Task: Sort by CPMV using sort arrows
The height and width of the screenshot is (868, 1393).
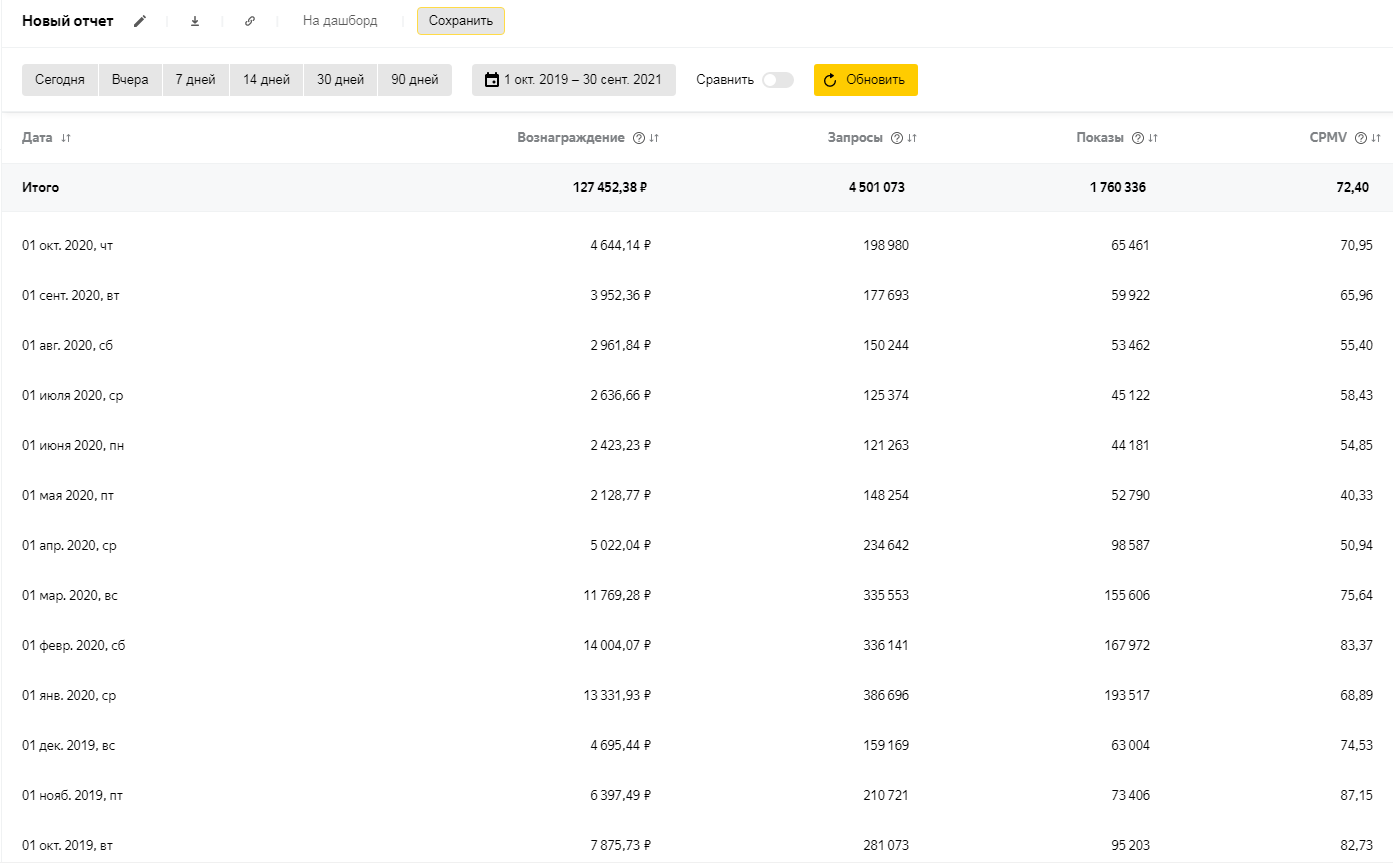Action: coord(1376,138)
